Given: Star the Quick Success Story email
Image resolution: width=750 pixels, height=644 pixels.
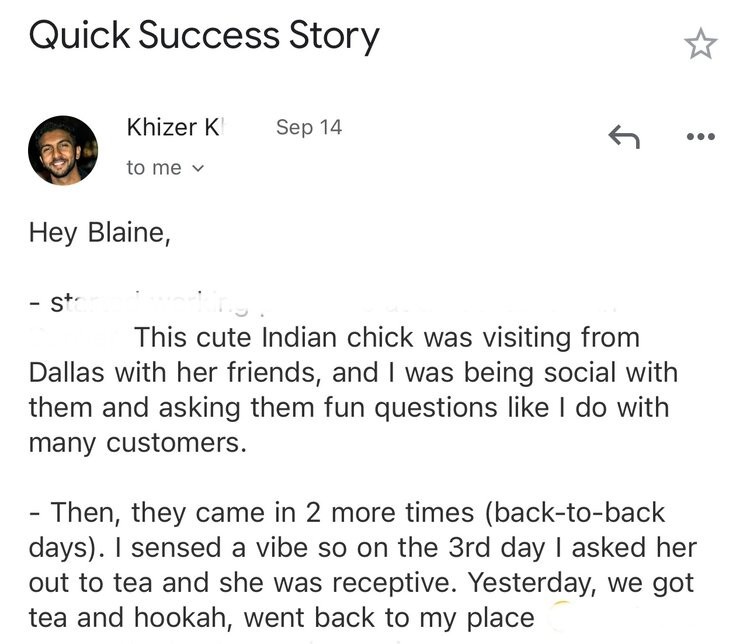Looking at the screenshot, I should [x=700, y=44].
